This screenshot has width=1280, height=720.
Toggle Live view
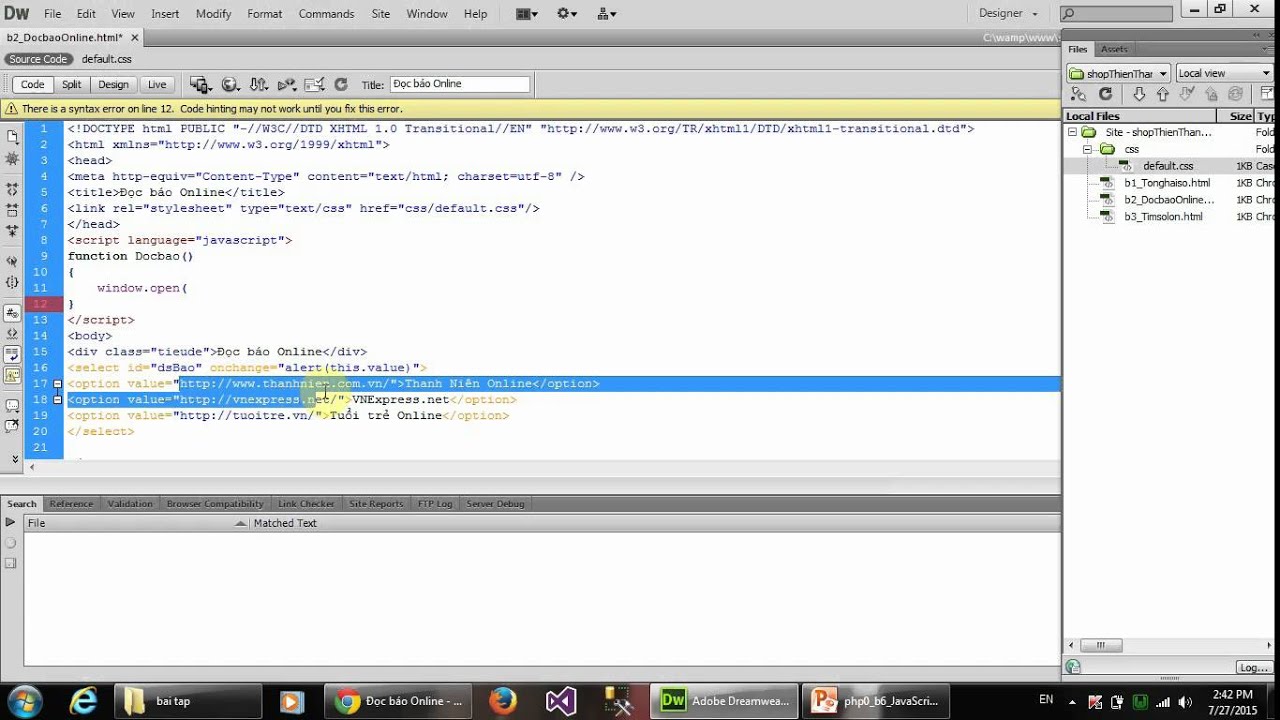coord(157,85)
